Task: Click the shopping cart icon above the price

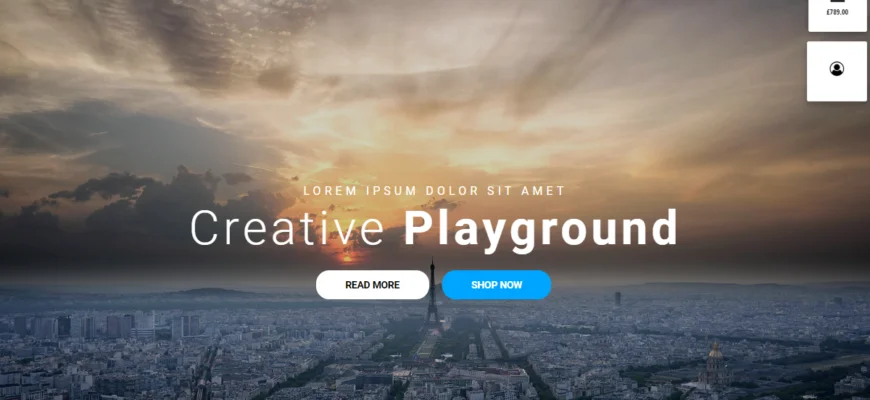Action: click(837, 3)
